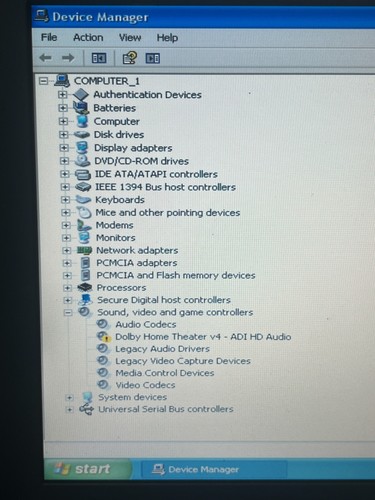The width and height of the screenshot is (375, 500).
Task: Click the PCMCIA adapters icon
Action: point(86,263)
